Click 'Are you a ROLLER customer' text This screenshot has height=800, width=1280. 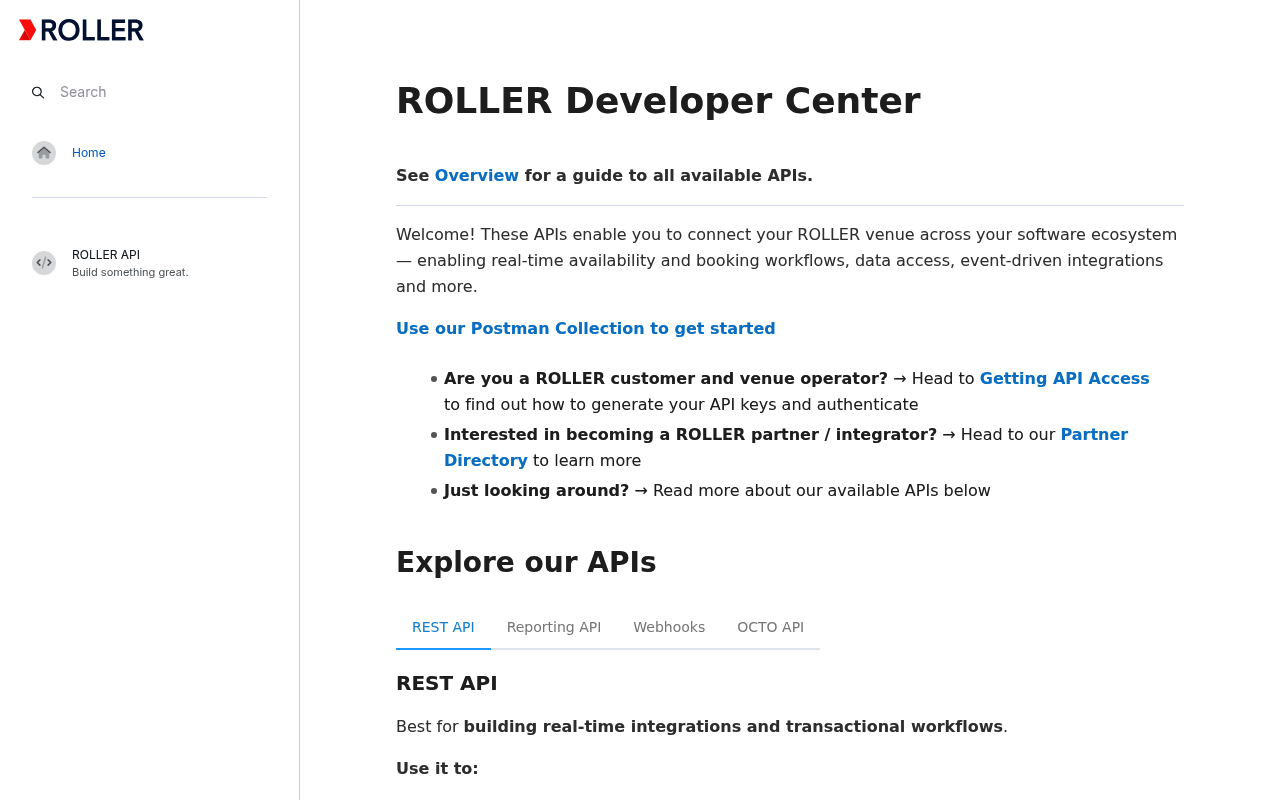pyautogui.click(x=666, y=378)
